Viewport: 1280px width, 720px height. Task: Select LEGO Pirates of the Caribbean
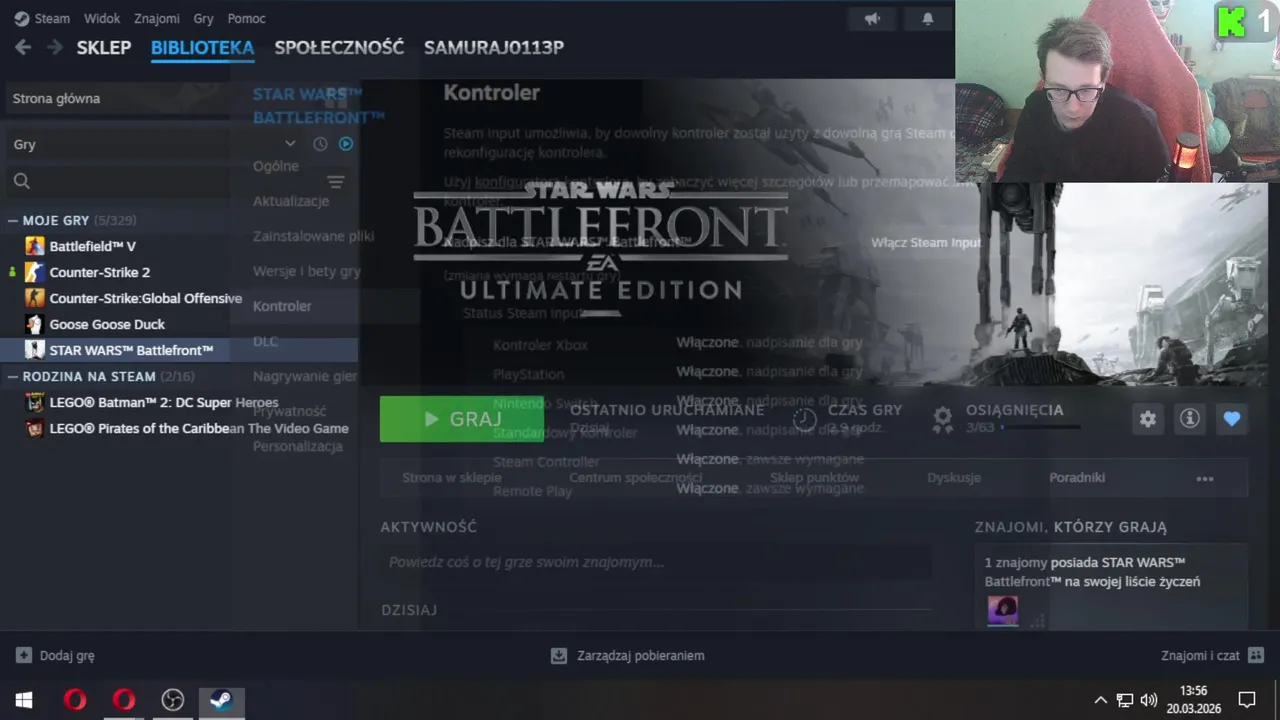point(199,428)
